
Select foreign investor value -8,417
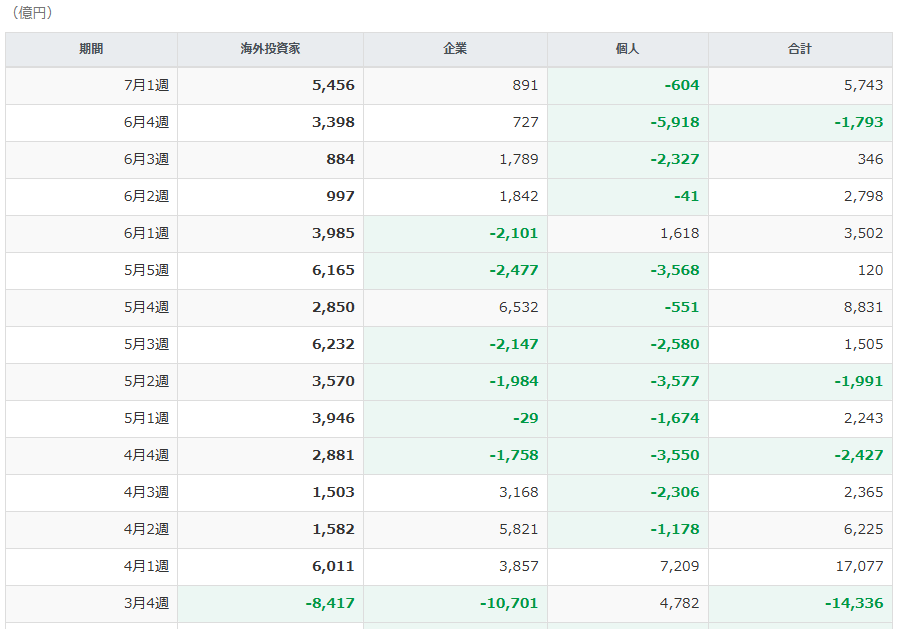pos(330,603)
